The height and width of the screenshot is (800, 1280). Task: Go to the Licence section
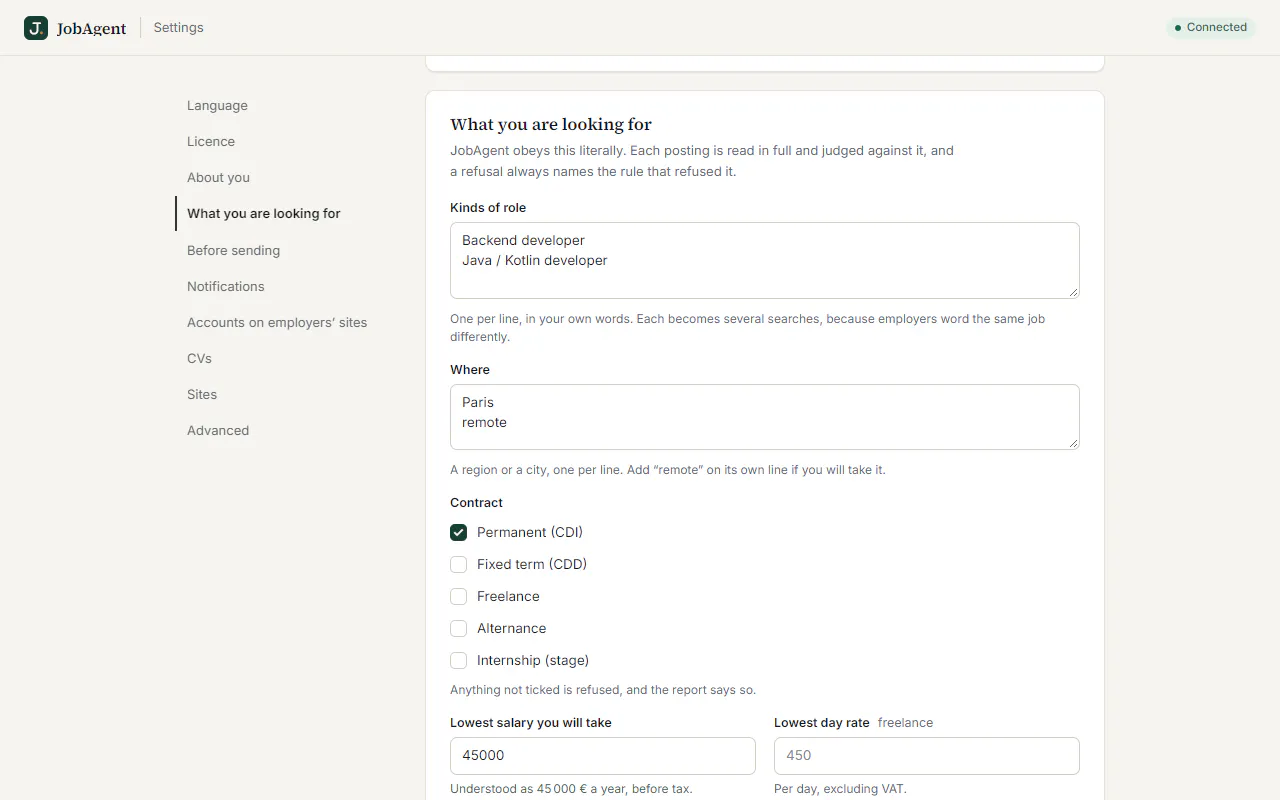[x=211, y=141]
